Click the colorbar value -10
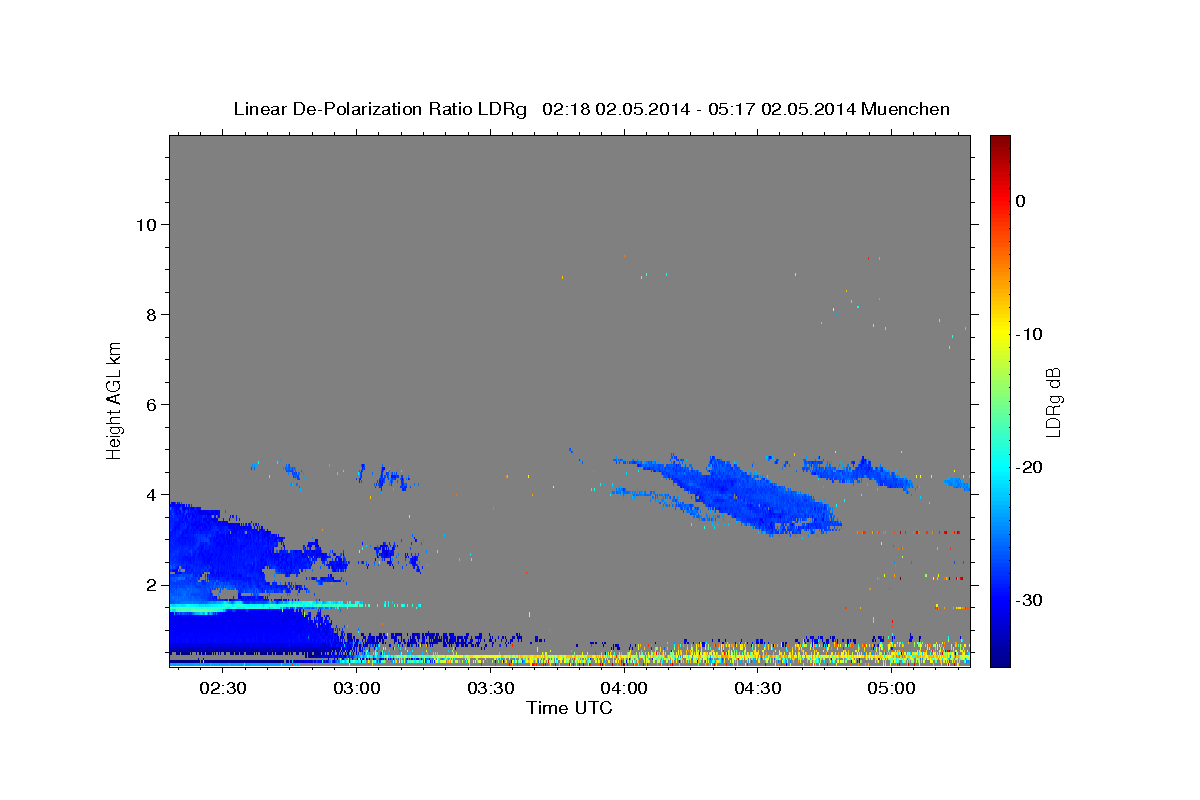Viewport: 1200px width, 800px height. tap(1030, 334)
